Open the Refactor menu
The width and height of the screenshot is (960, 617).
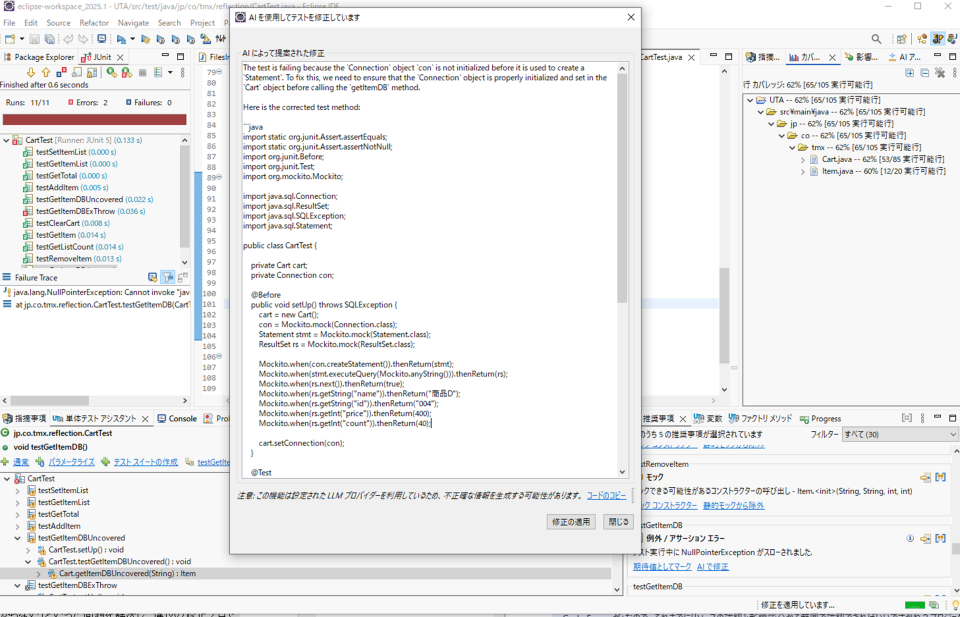click(x=94, y=22)
